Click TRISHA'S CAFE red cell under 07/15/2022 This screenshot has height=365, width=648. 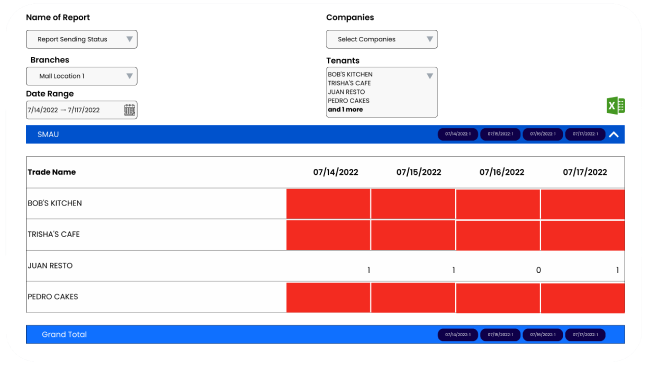coord(413,235)
